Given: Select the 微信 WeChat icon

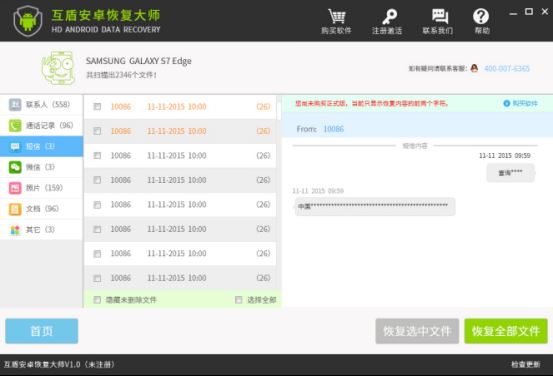Looking at the screenshot, I should point(15,167).
